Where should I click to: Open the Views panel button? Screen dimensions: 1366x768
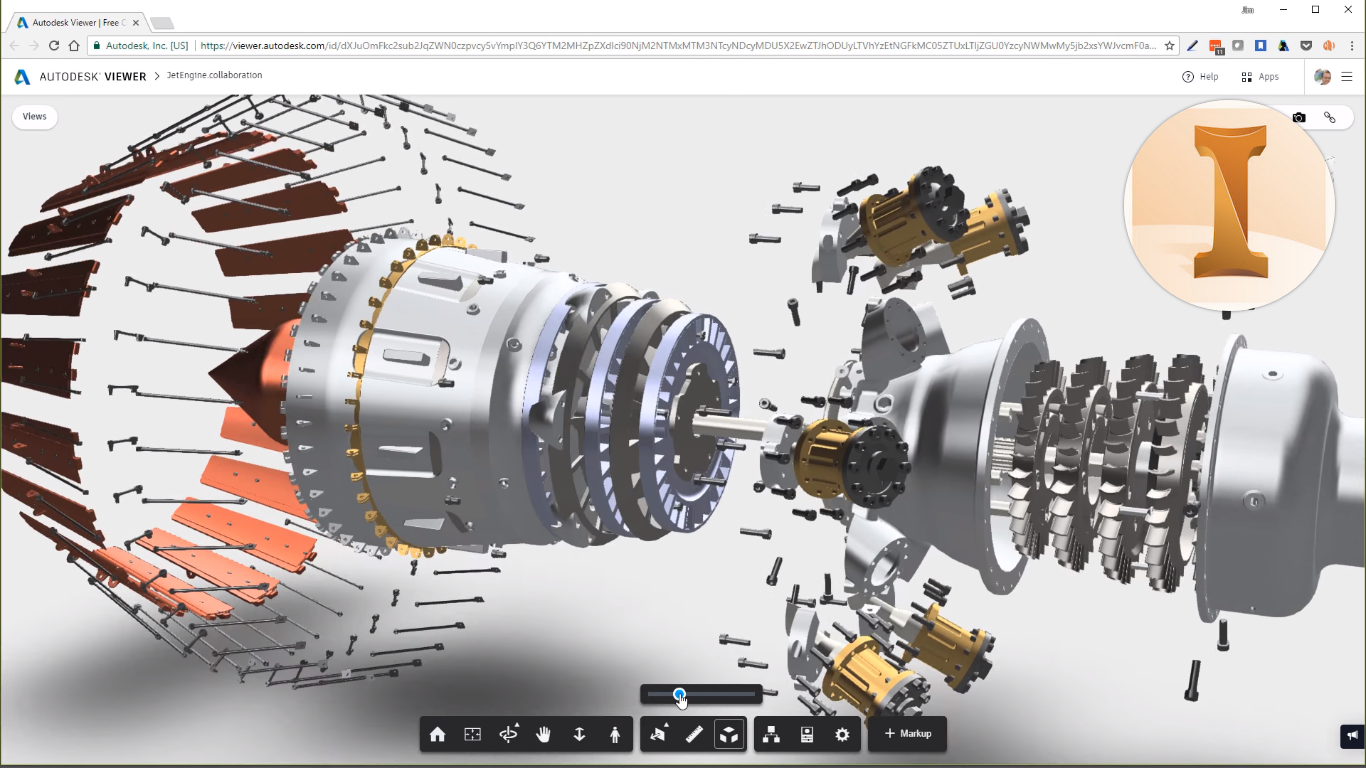click(35, 116)
